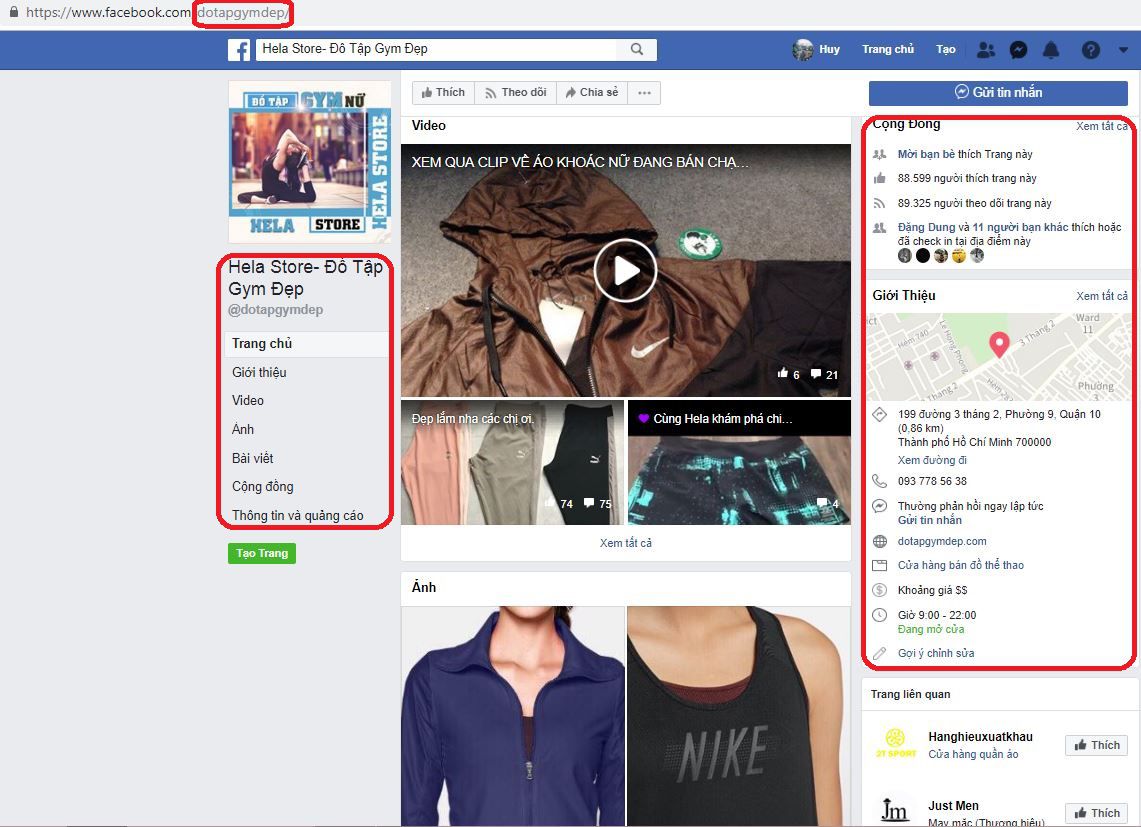
Task: Click the Theo dõi (Follow) button
Action: (516, 92)
